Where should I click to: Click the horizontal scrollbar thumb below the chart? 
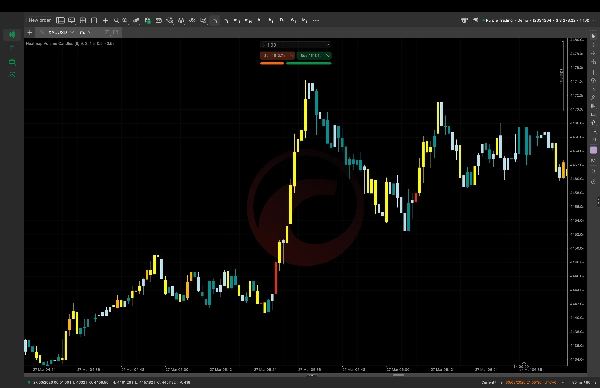pos(398,375)
